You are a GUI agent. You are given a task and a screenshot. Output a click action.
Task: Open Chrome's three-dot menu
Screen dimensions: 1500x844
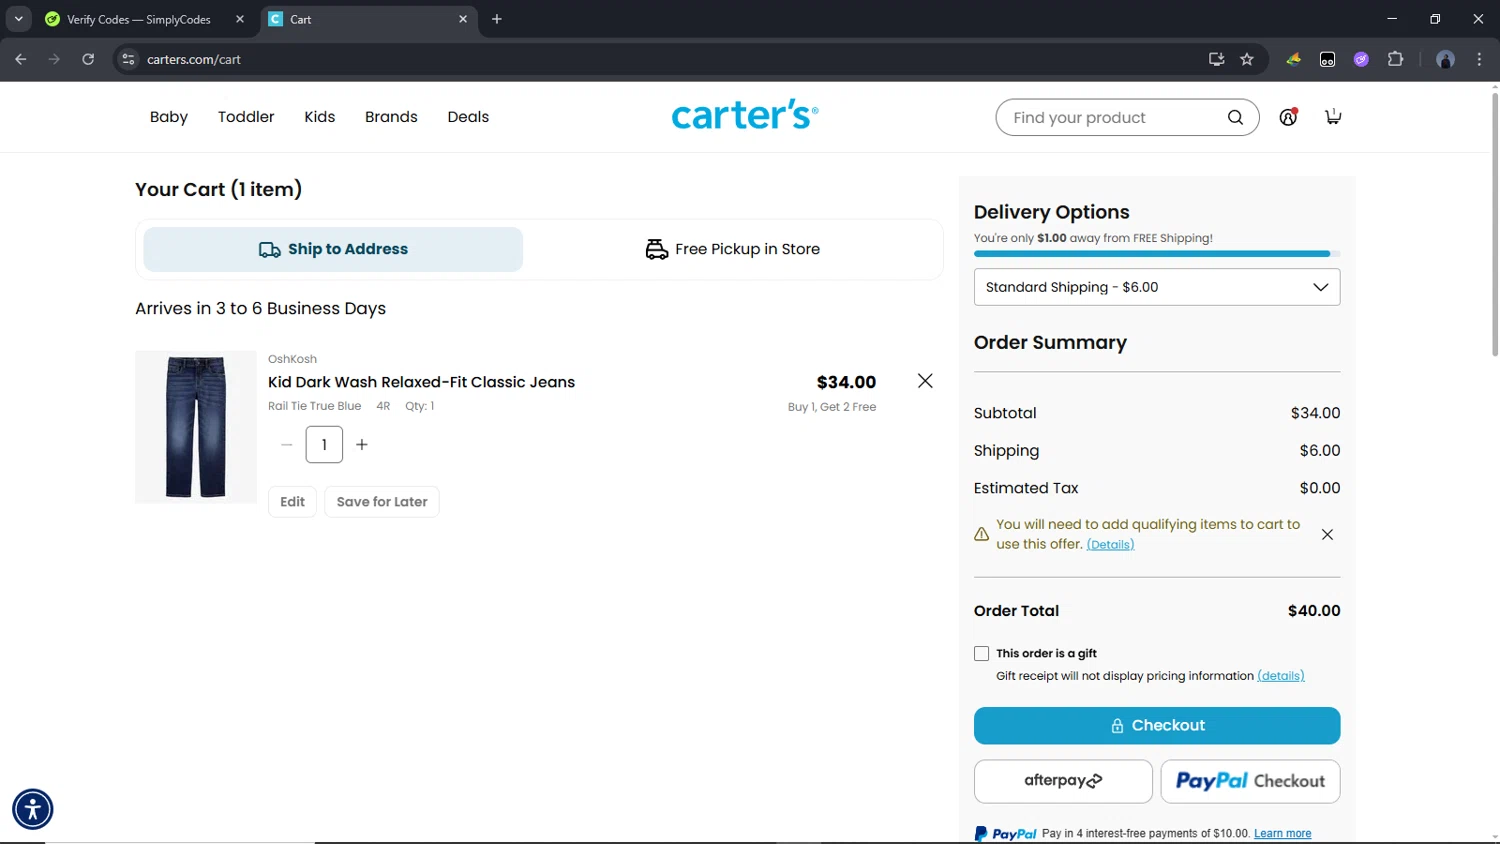(1479, 59)
